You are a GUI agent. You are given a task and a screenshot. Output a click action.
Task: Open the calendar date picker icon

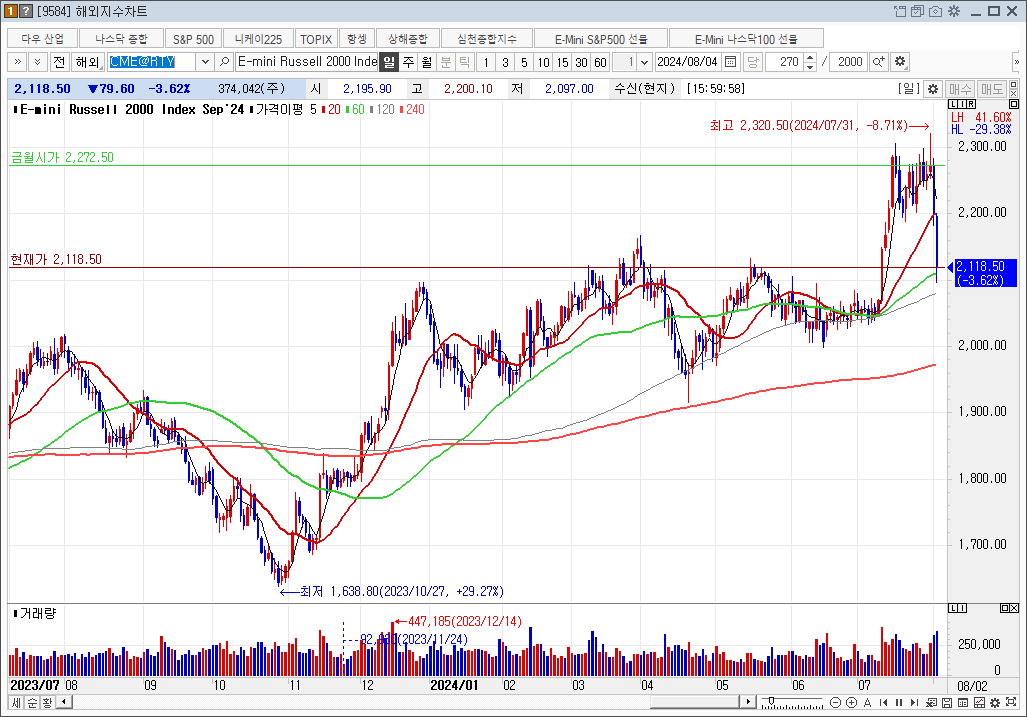click(x=730, y=61)
